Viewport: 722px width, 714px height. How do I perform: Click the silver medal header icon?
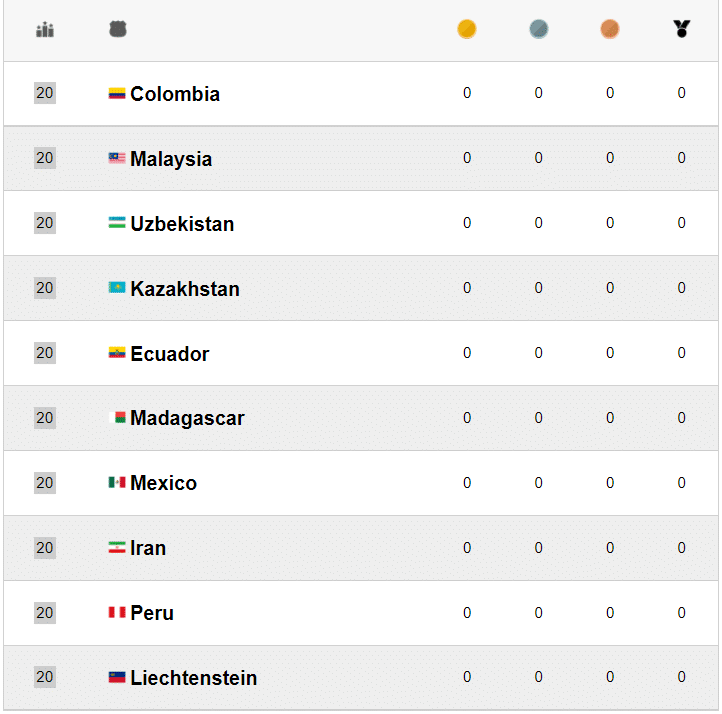[539, 30]
